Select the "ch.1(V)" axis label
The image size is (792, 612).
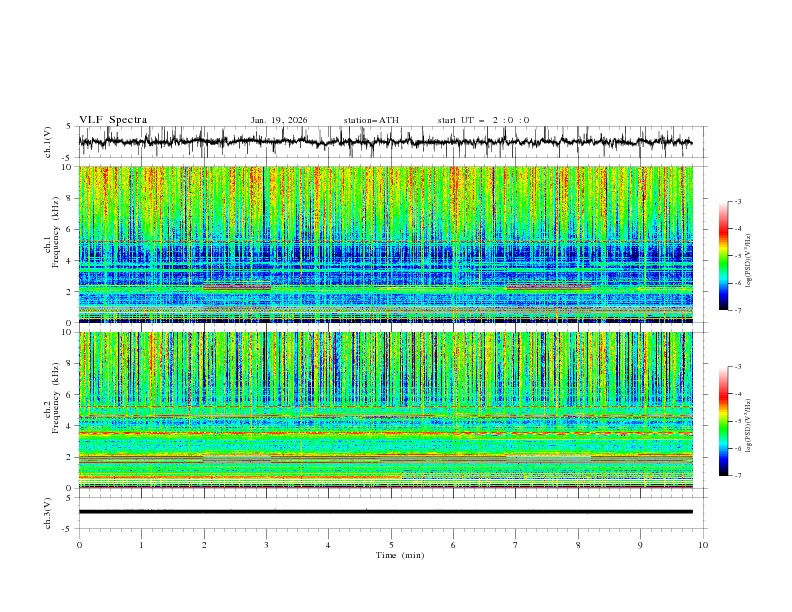click(x=48, y=142)
